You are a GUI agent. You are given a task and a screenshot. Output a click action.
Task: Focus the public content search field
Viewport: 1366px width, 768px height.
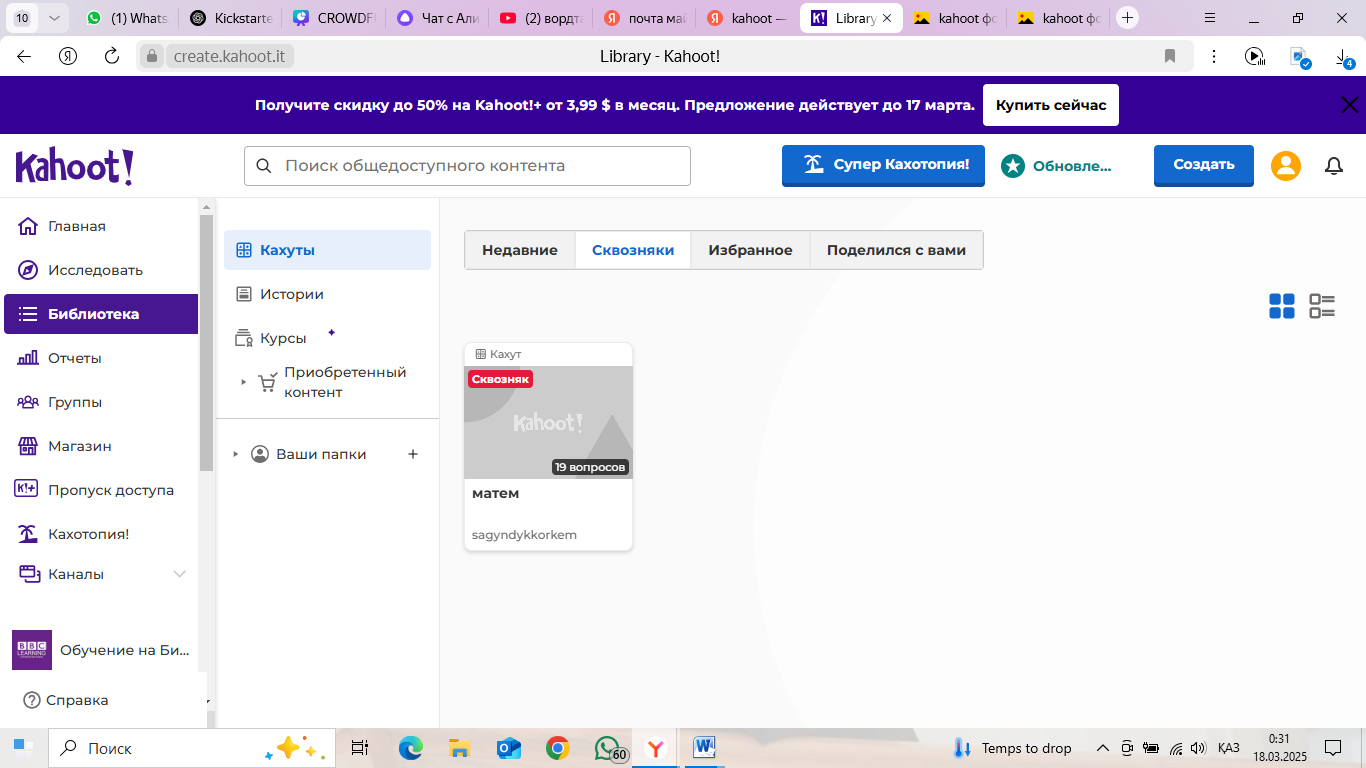coord(467,166)
